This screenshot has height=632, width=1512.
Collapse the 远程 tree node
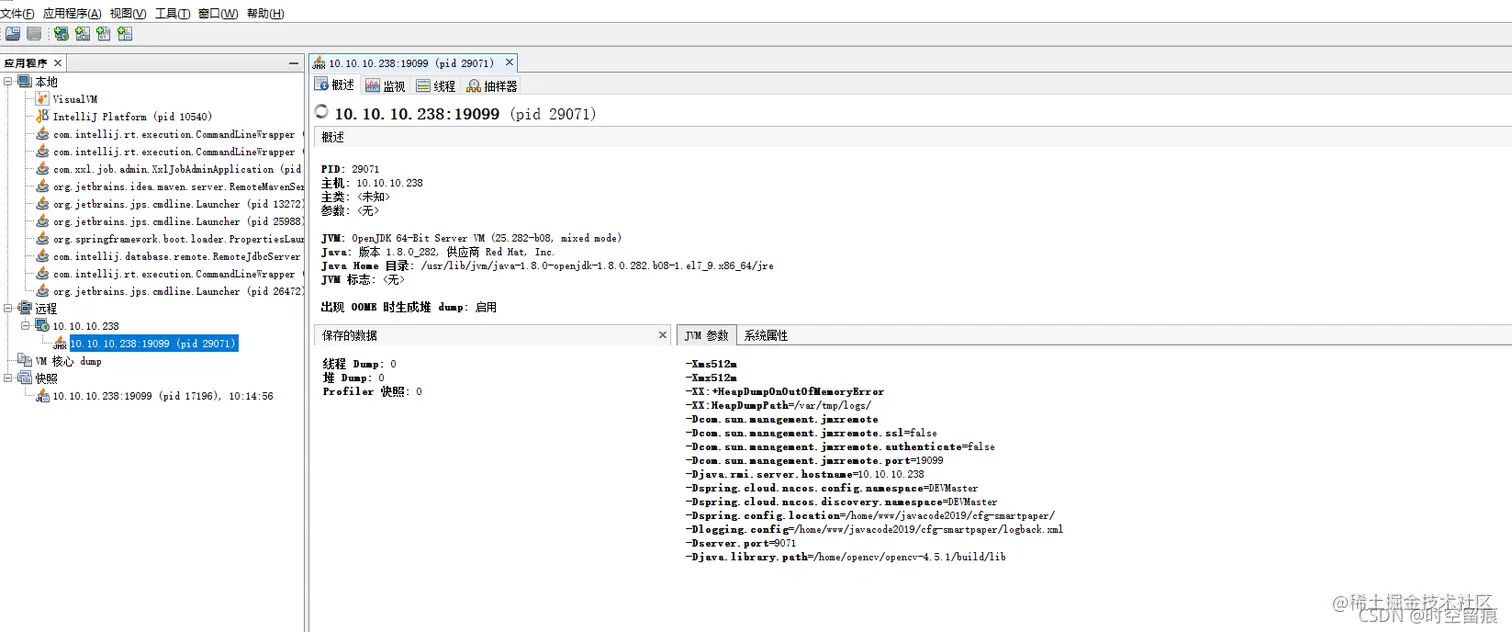point(9,309)
